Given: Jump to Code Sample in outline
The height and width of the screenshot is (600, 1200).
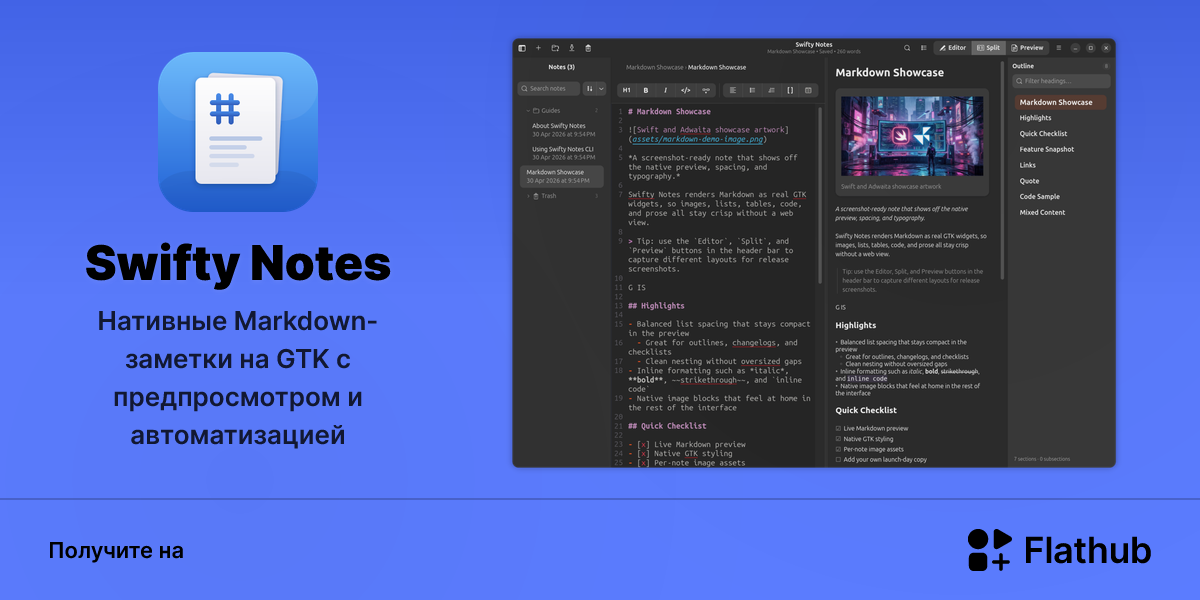Looking at the screenshot, I should click(x=1040, y=197).
